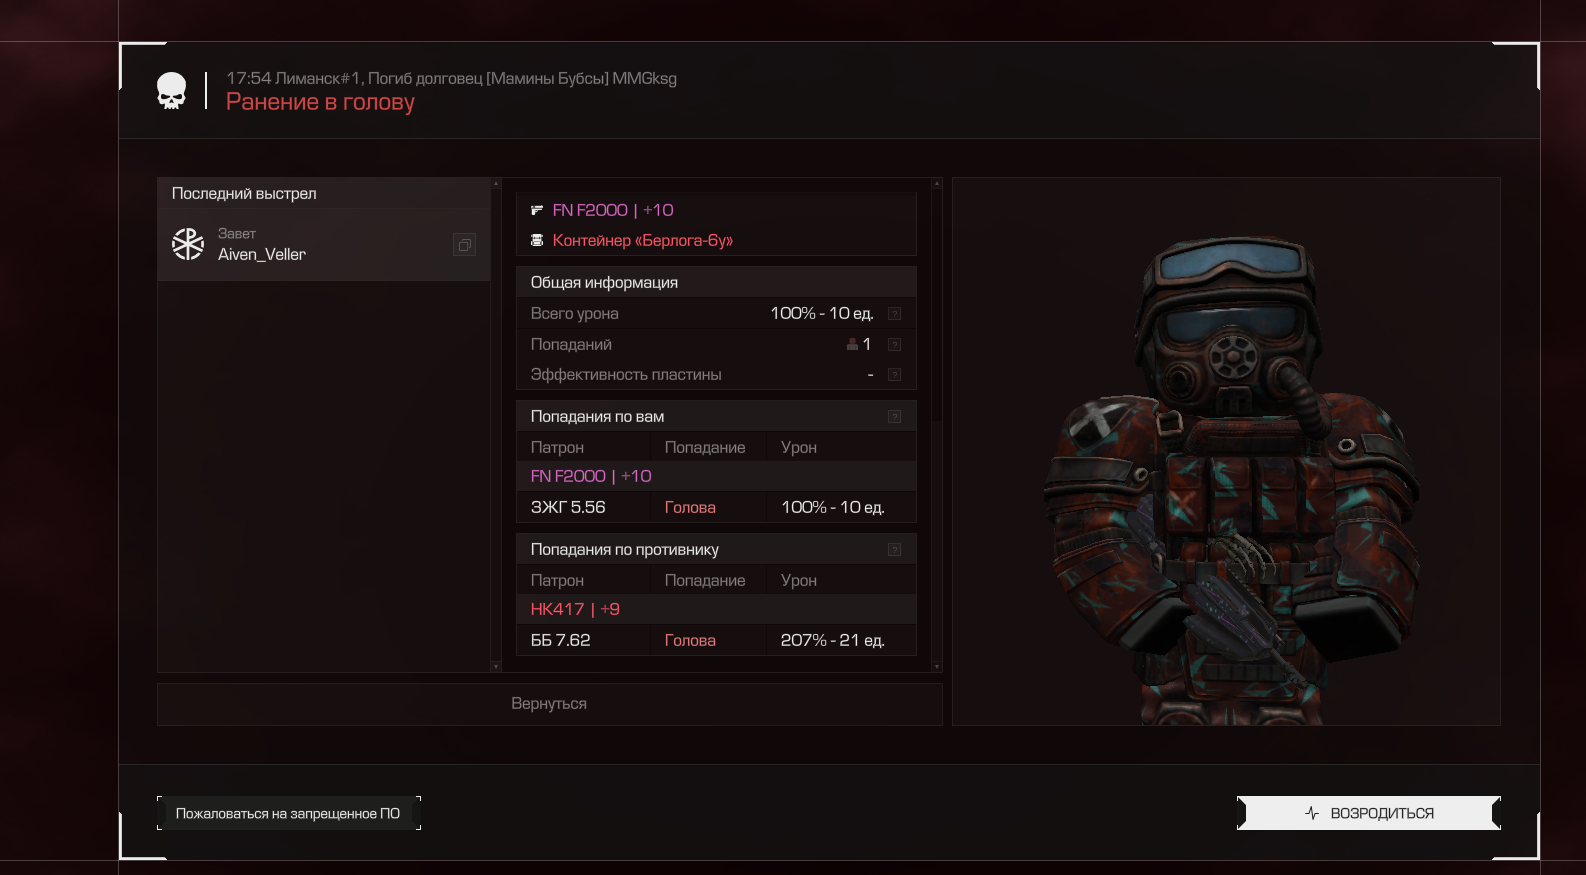Click the container icon beside Берлога-6у
This screenshot has width=1586, height=875.
point(537,240)
